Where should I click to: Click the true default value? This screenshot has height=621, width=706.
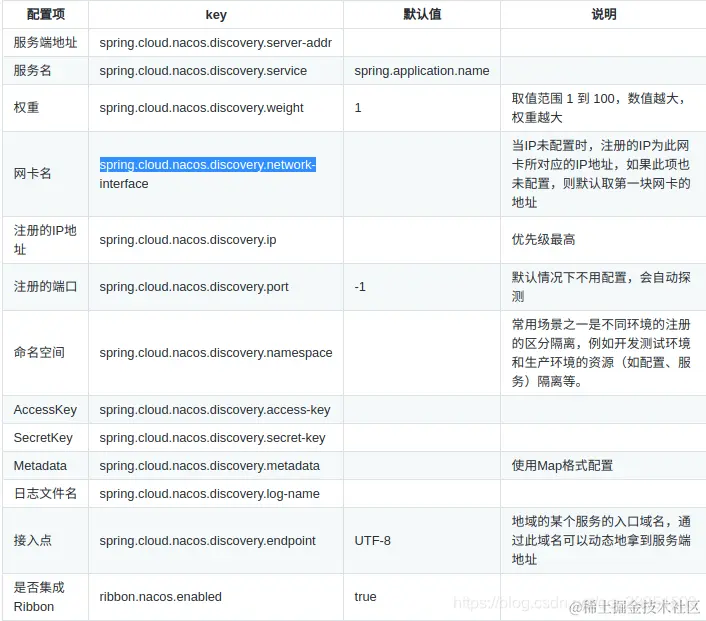(365, 597)
